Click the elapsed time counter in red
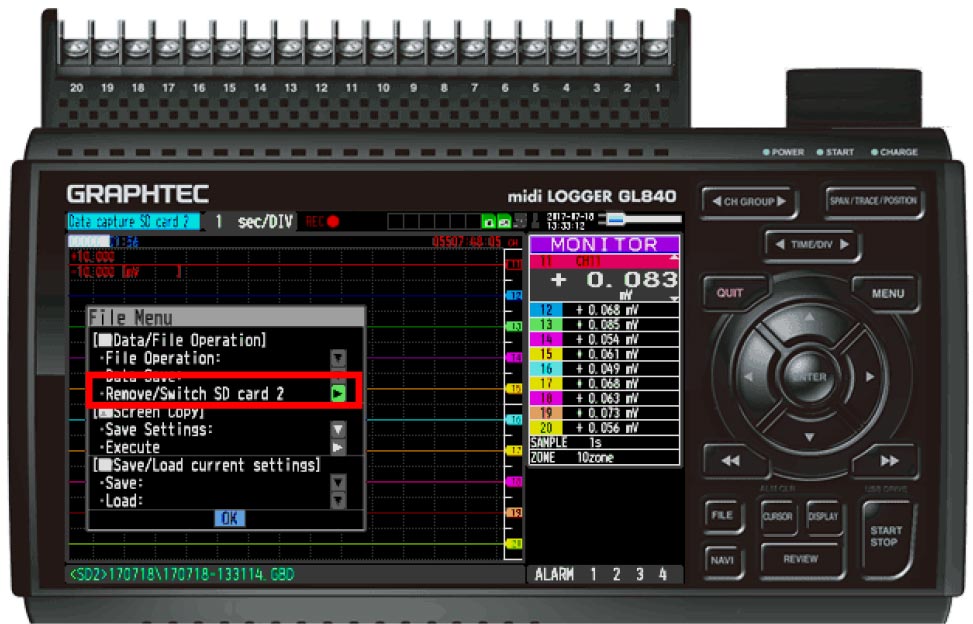 coord(465,241)
